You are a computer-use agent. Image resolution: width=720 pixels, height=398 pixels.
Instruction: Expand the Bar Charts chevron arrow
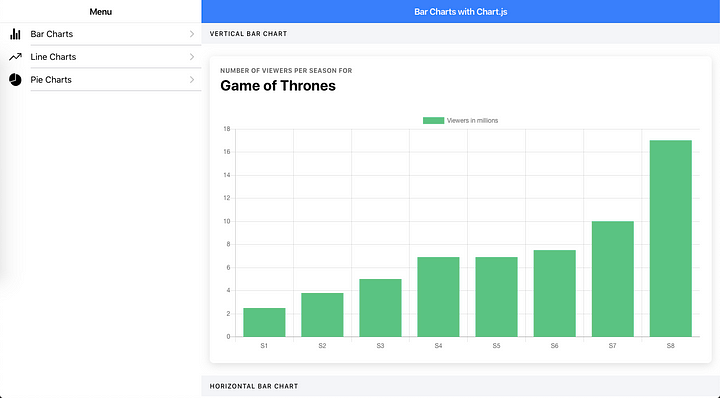pyautogui.click(x=192, y=34)
